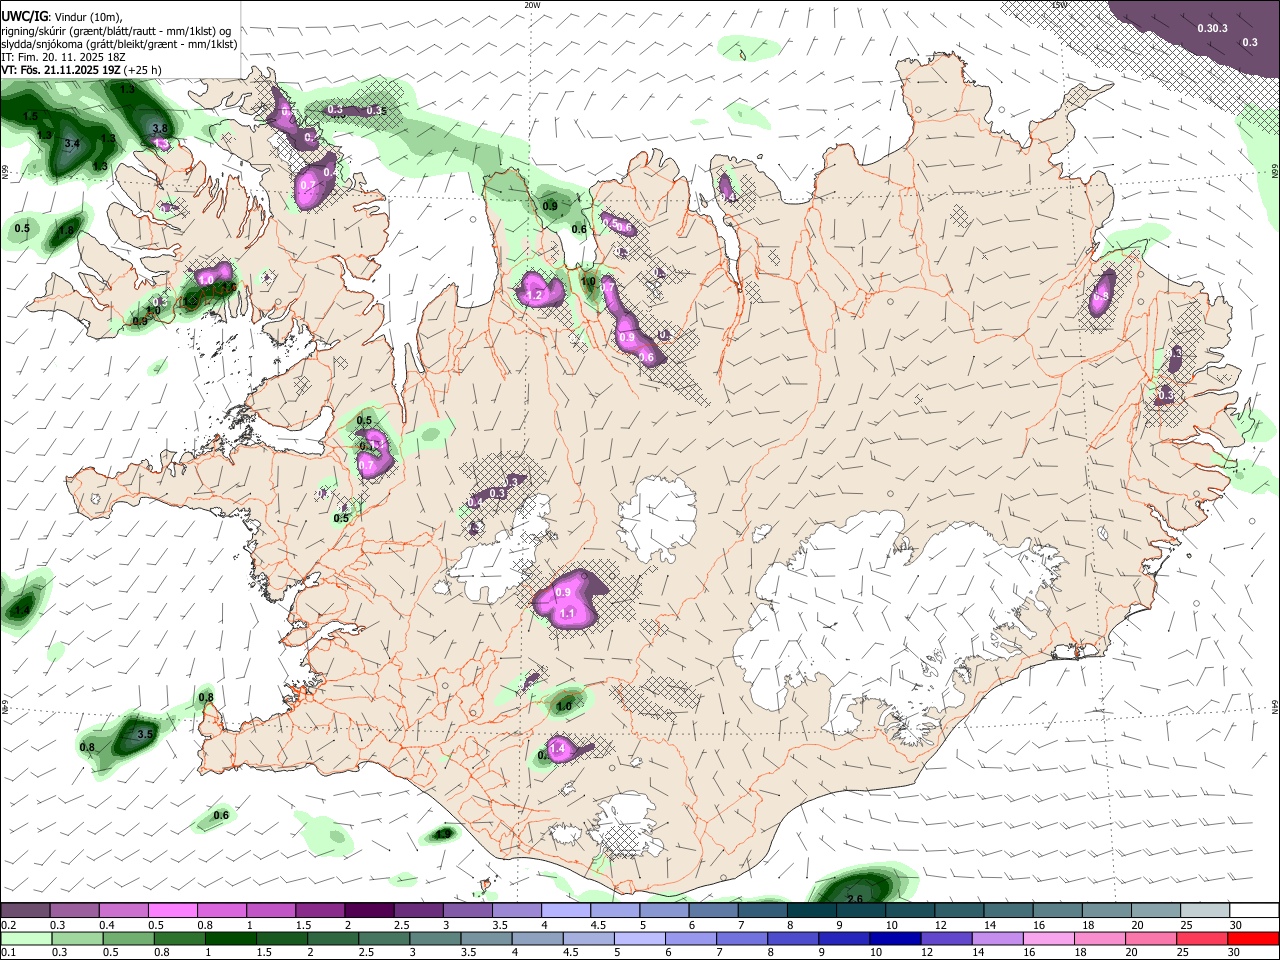Click the '15W' longitude label
Viewport: 1280px width, 960px height.
1059,5
